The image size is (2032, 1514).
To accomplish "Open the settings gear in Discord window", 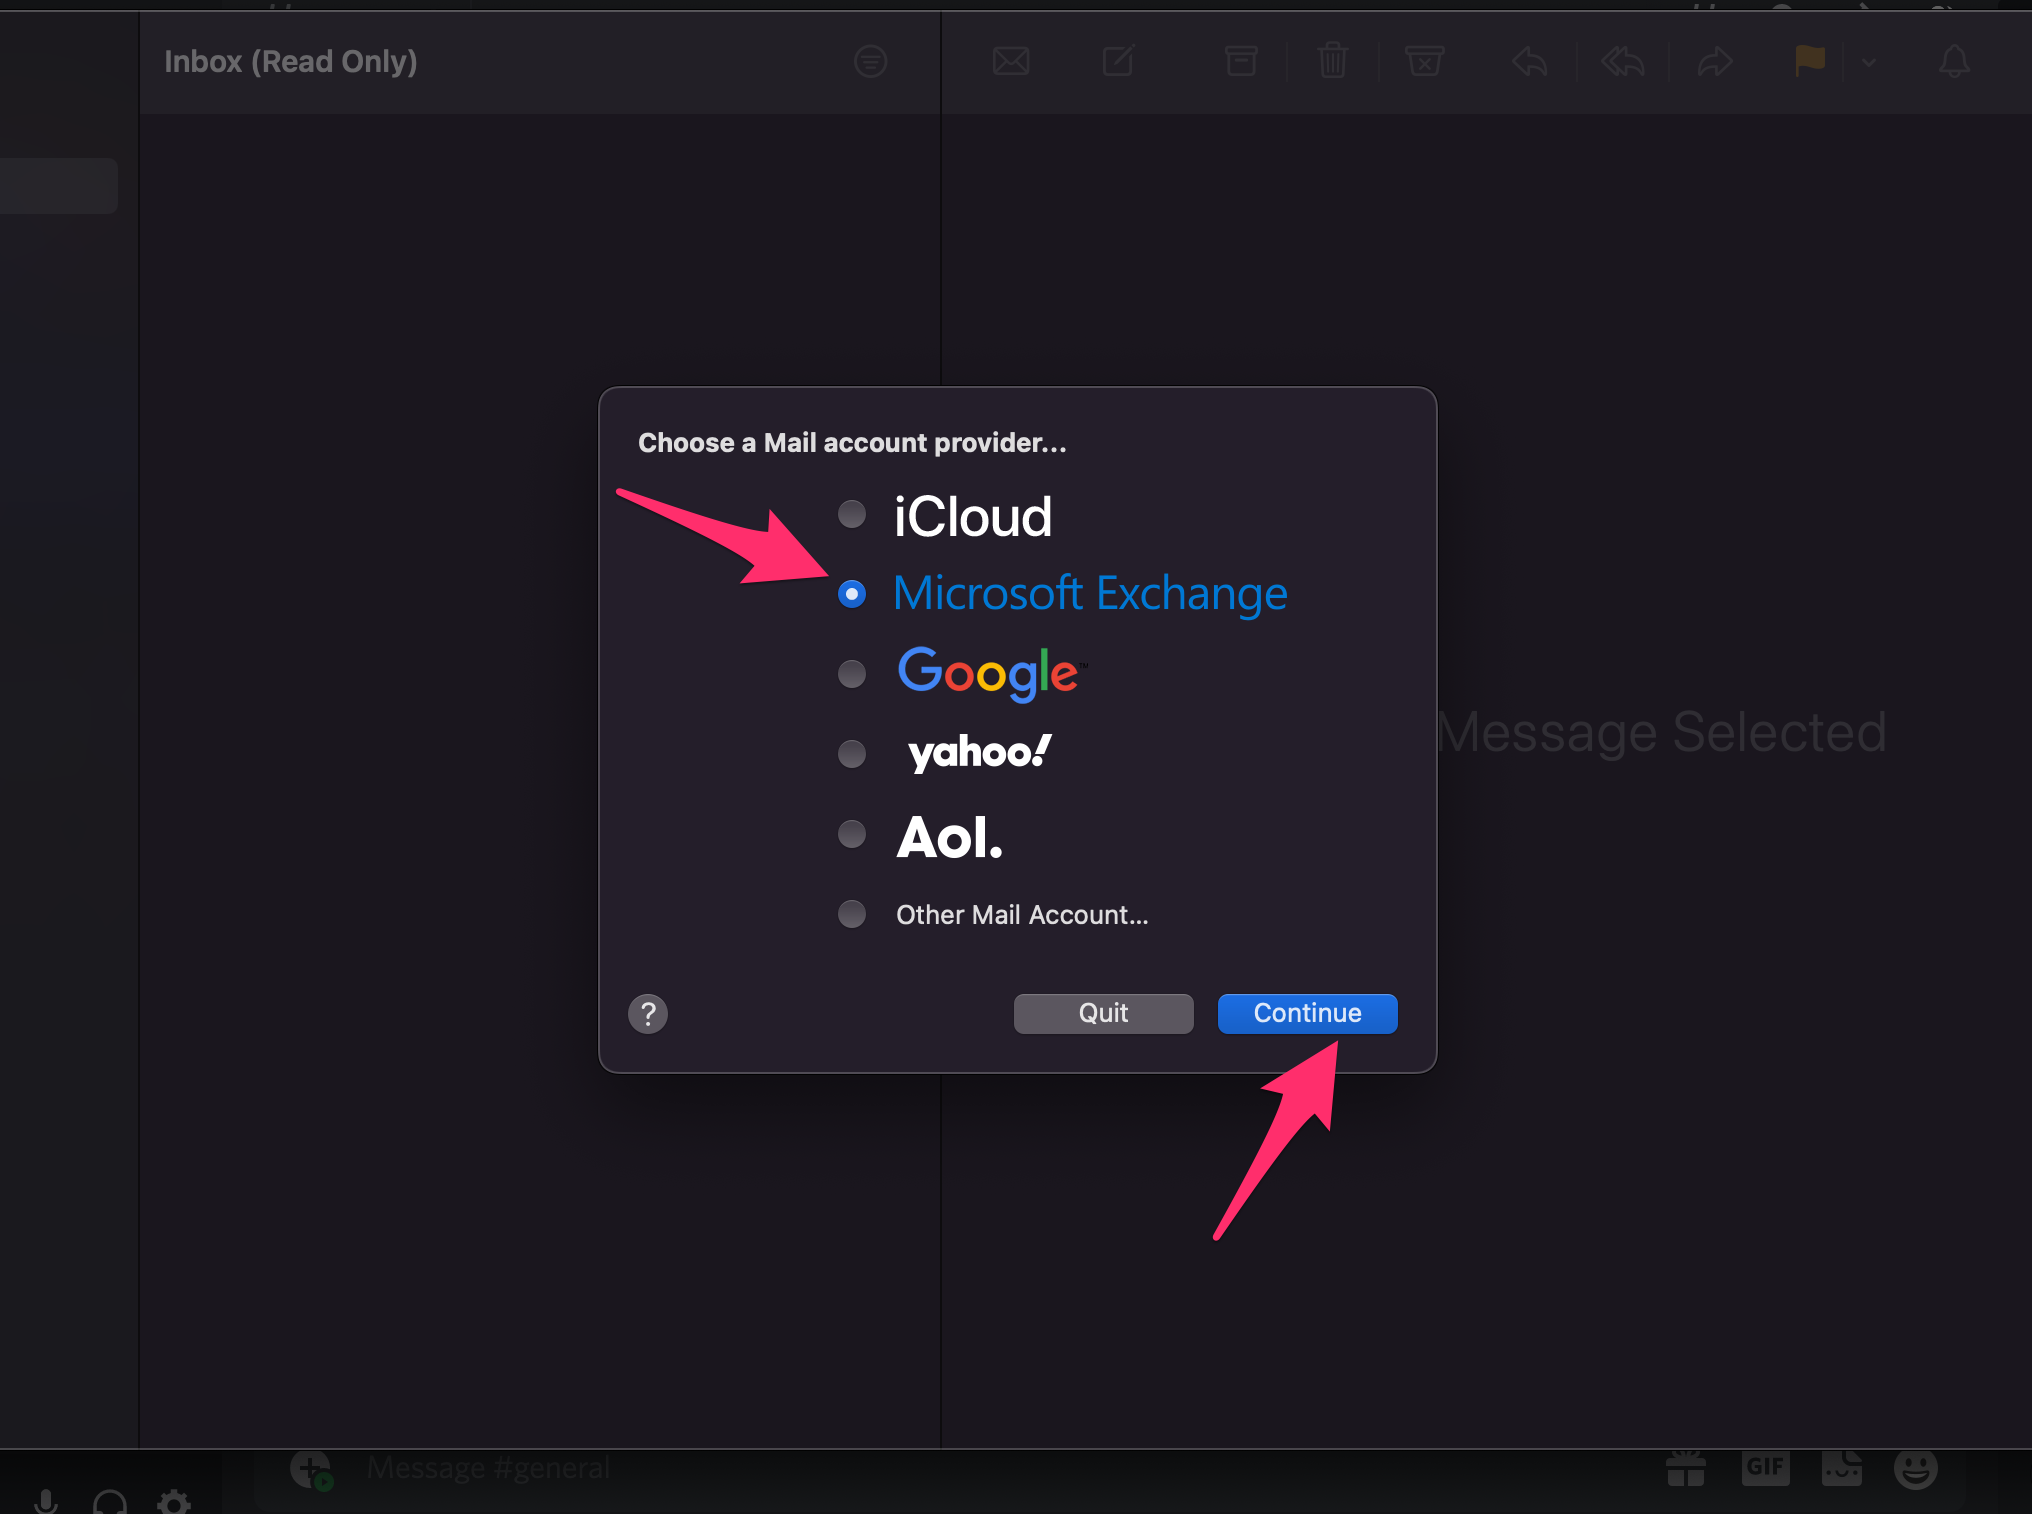I will tap(174, 1502).
